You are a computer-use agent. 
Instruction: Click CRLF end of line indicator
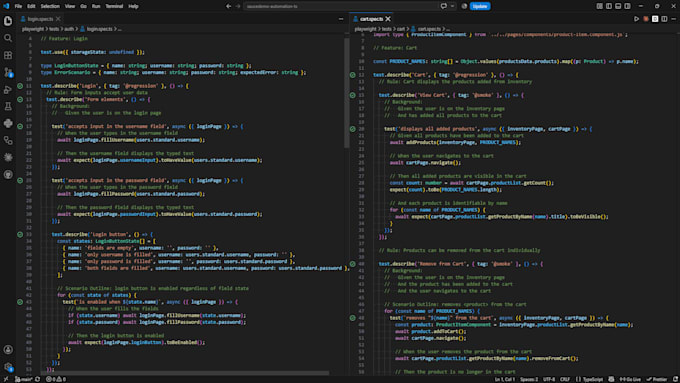click(565, 379)
